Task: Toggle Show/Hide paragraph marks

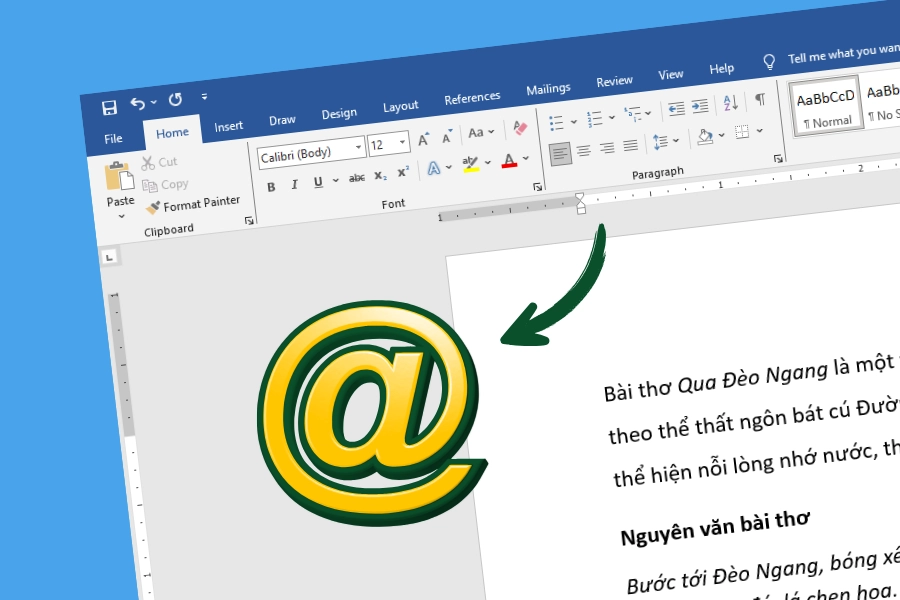Action: pos(760,98)
